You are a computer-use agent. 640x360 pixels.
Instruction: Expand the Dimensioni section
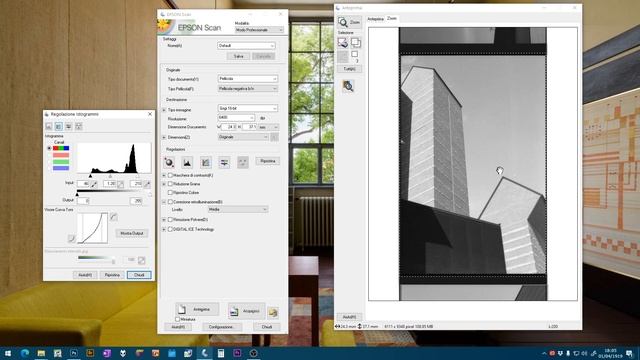164,138
